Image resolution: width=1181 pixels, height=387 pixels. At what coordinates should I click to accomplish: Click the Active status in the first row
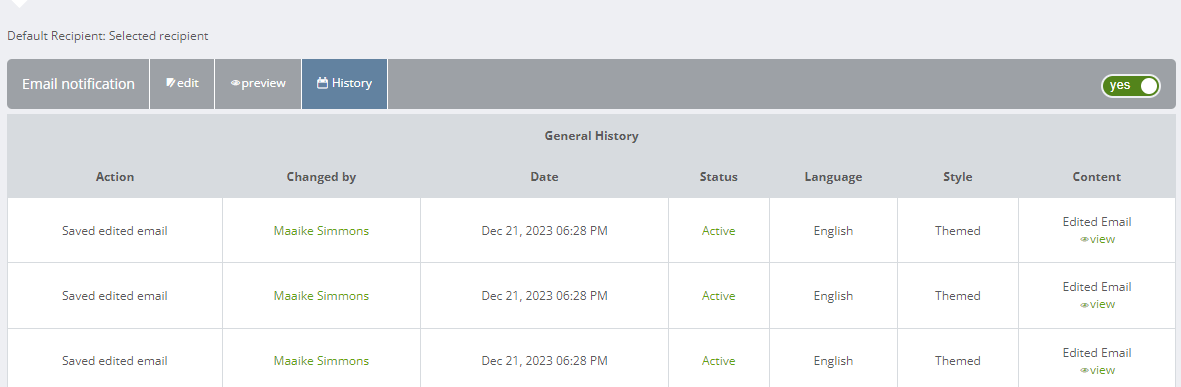point(719,230)
